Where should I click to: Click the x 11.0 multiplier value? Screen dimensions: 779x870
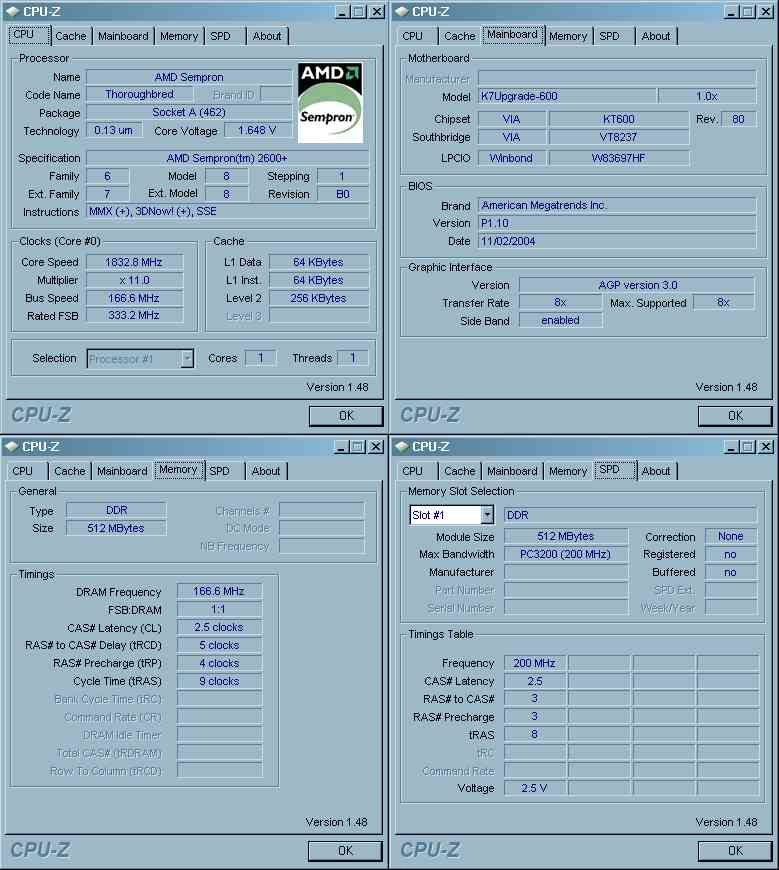point(134,280)
